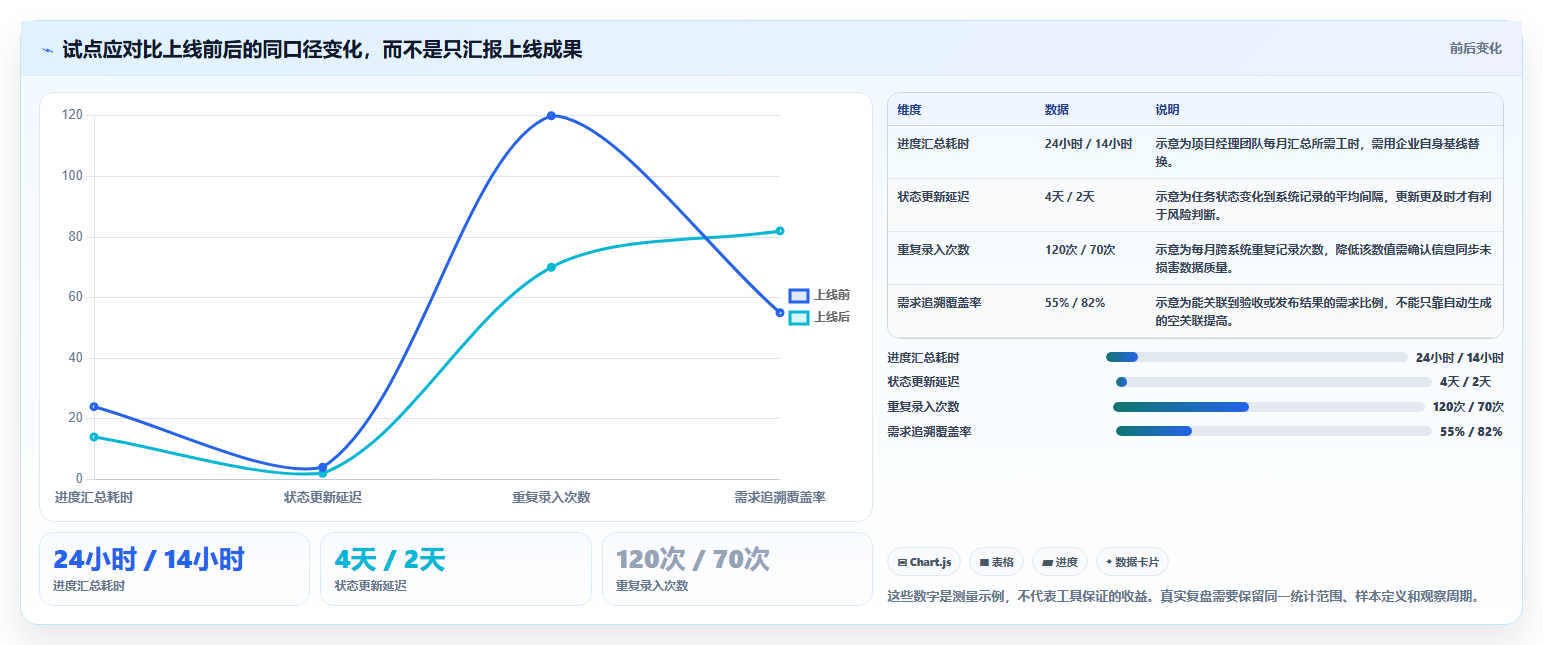1543x645 pixels.
Task: Click the 4天 / 2天 table data cell
Action: pyautogui.click(x=1070, y=197)
